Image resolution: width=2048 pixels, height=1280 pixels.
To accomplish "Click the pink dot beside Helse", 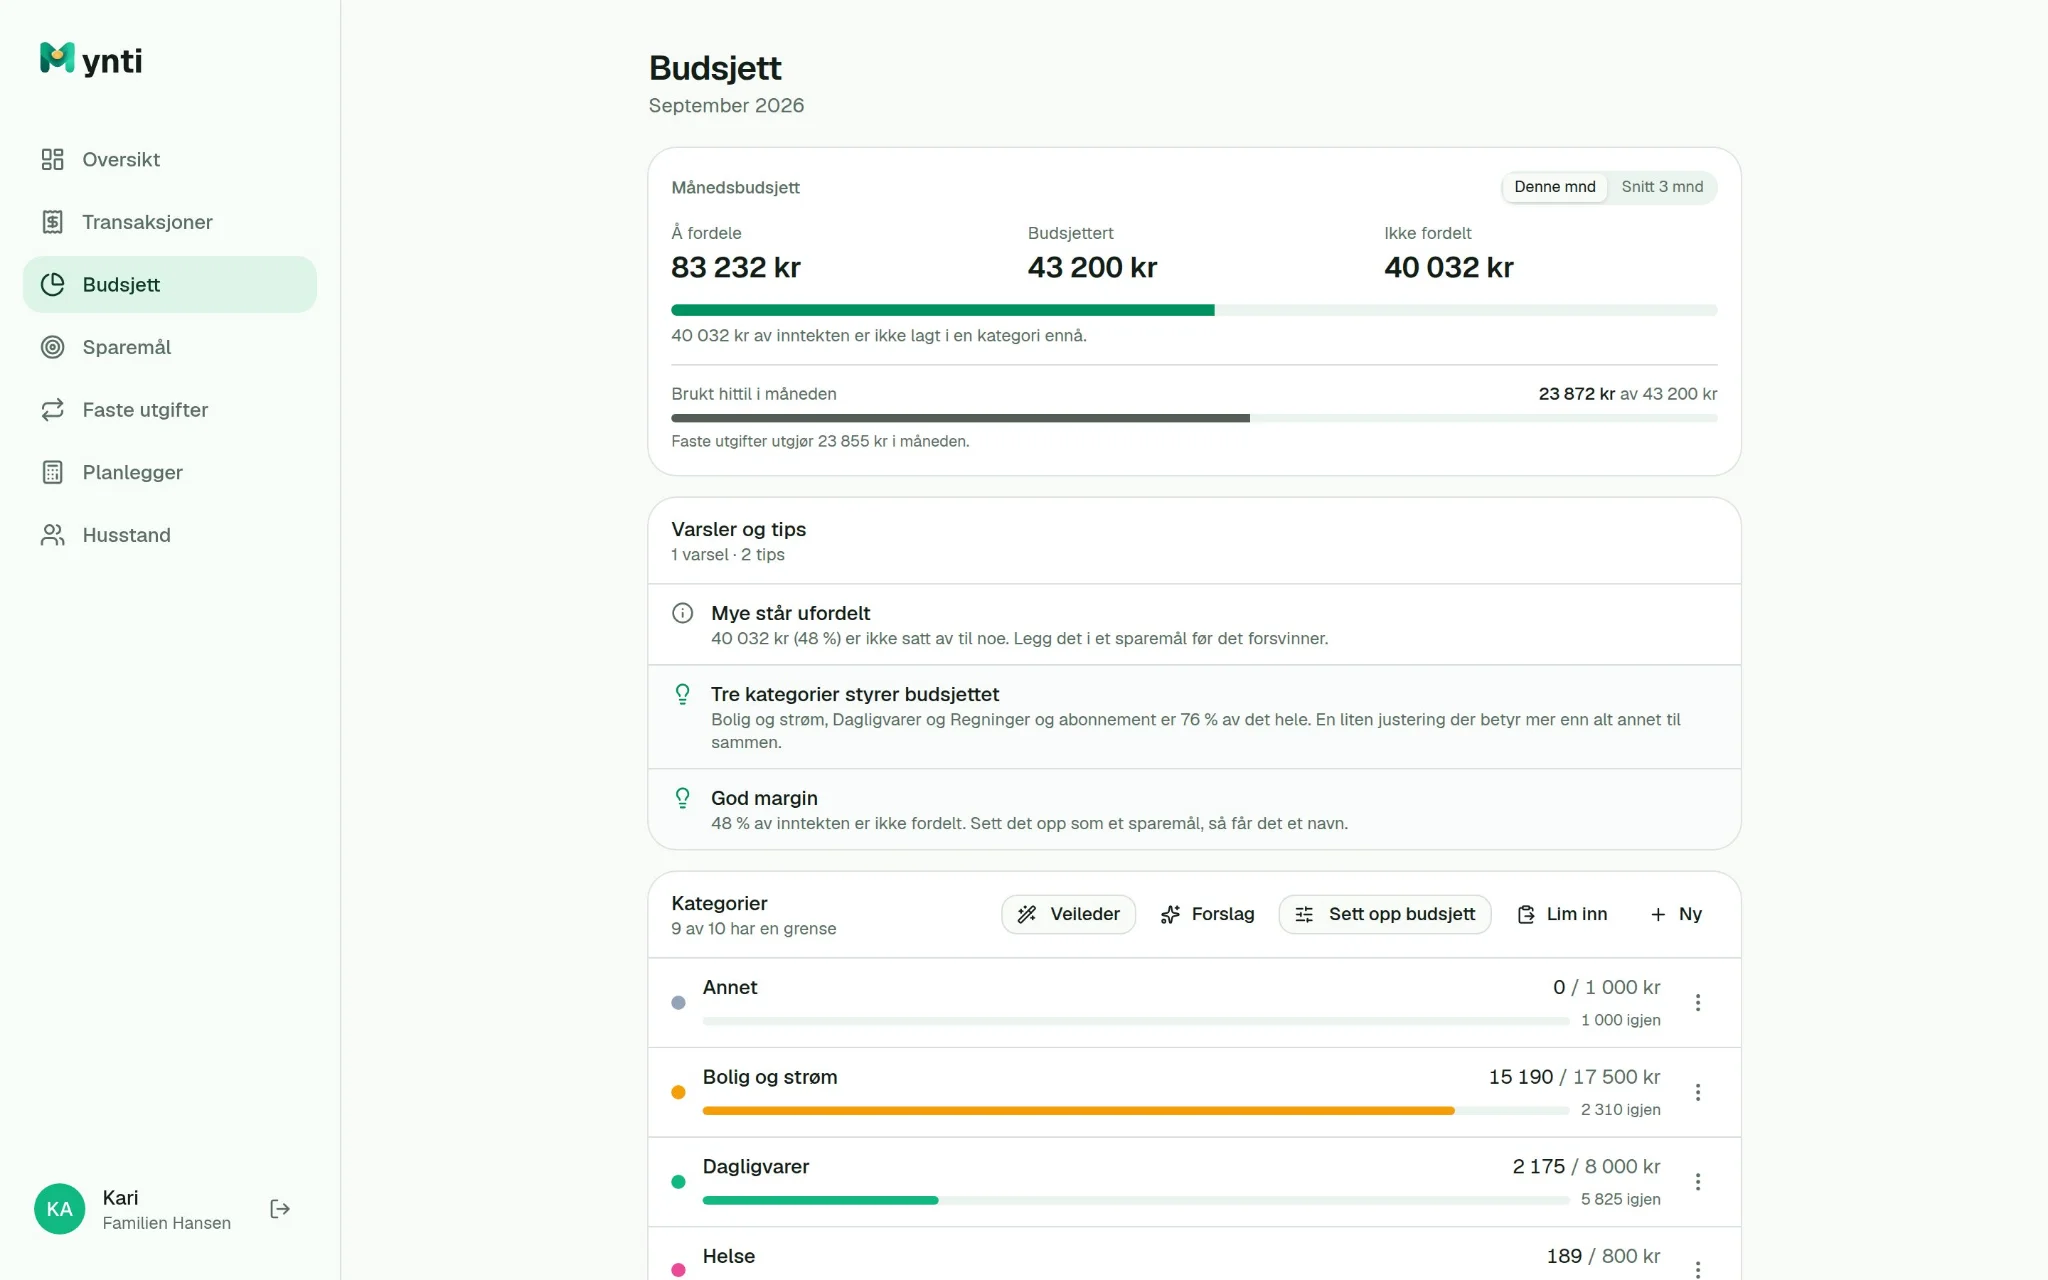I will (x=678, y=1270).
